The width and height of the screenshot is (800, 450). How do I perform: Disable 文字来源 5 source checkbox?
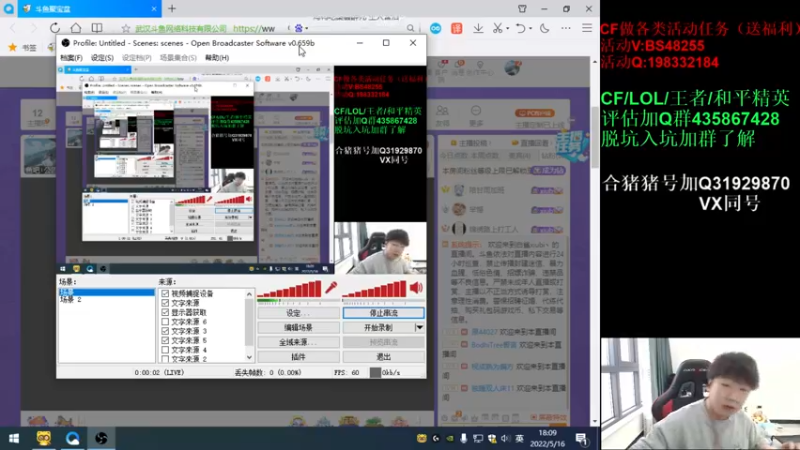[x=165, y=340]
